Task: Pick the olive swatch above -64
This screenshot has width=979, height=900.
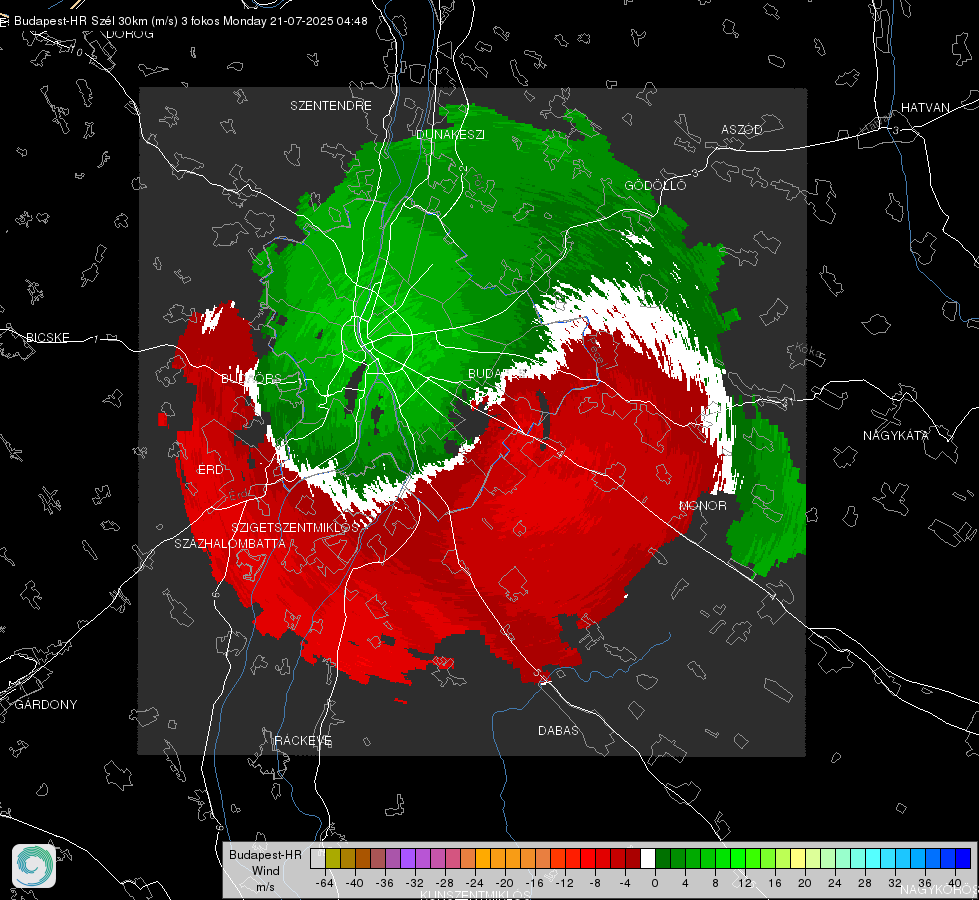Action: coord(333,858)
